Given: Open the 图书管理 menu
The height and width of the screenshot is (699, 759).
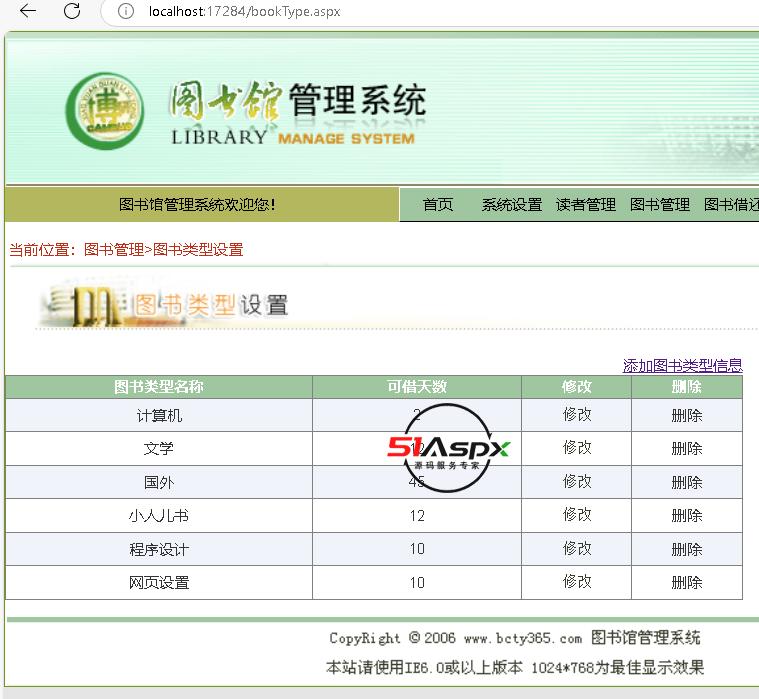Looking at the screenshot, I should click(659, 205).
